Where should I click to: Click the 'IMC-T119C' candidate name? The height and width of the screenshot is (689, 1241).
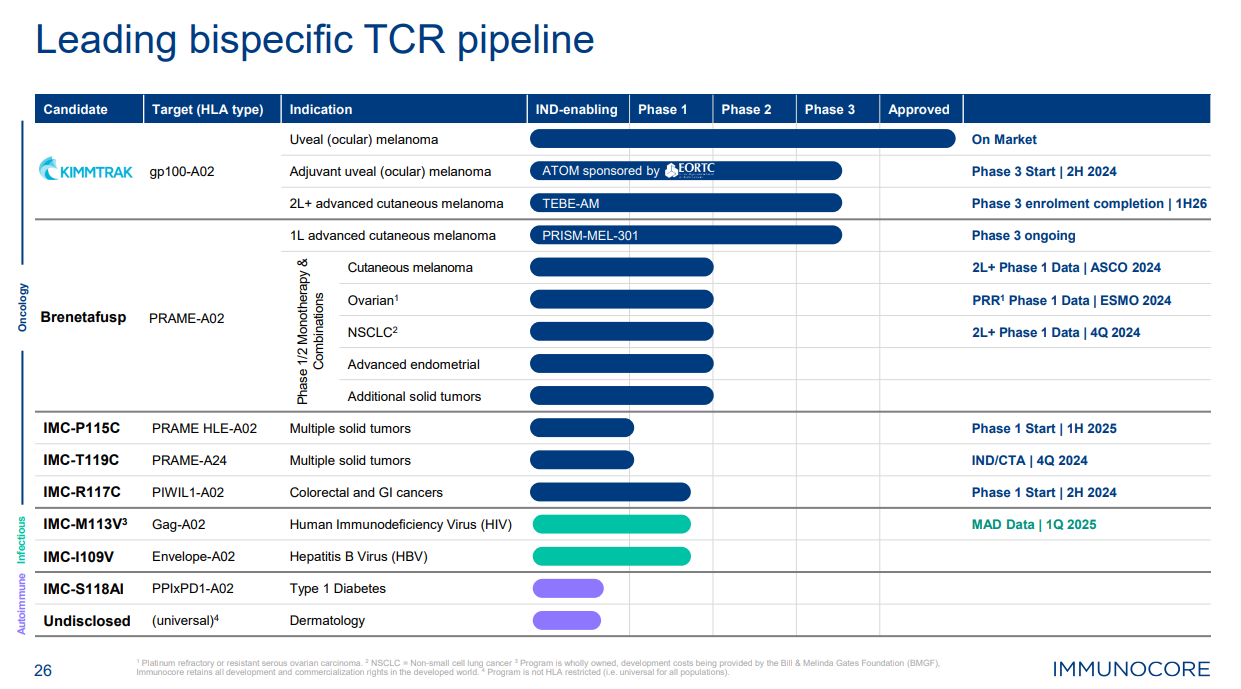(x=81, y=460)
